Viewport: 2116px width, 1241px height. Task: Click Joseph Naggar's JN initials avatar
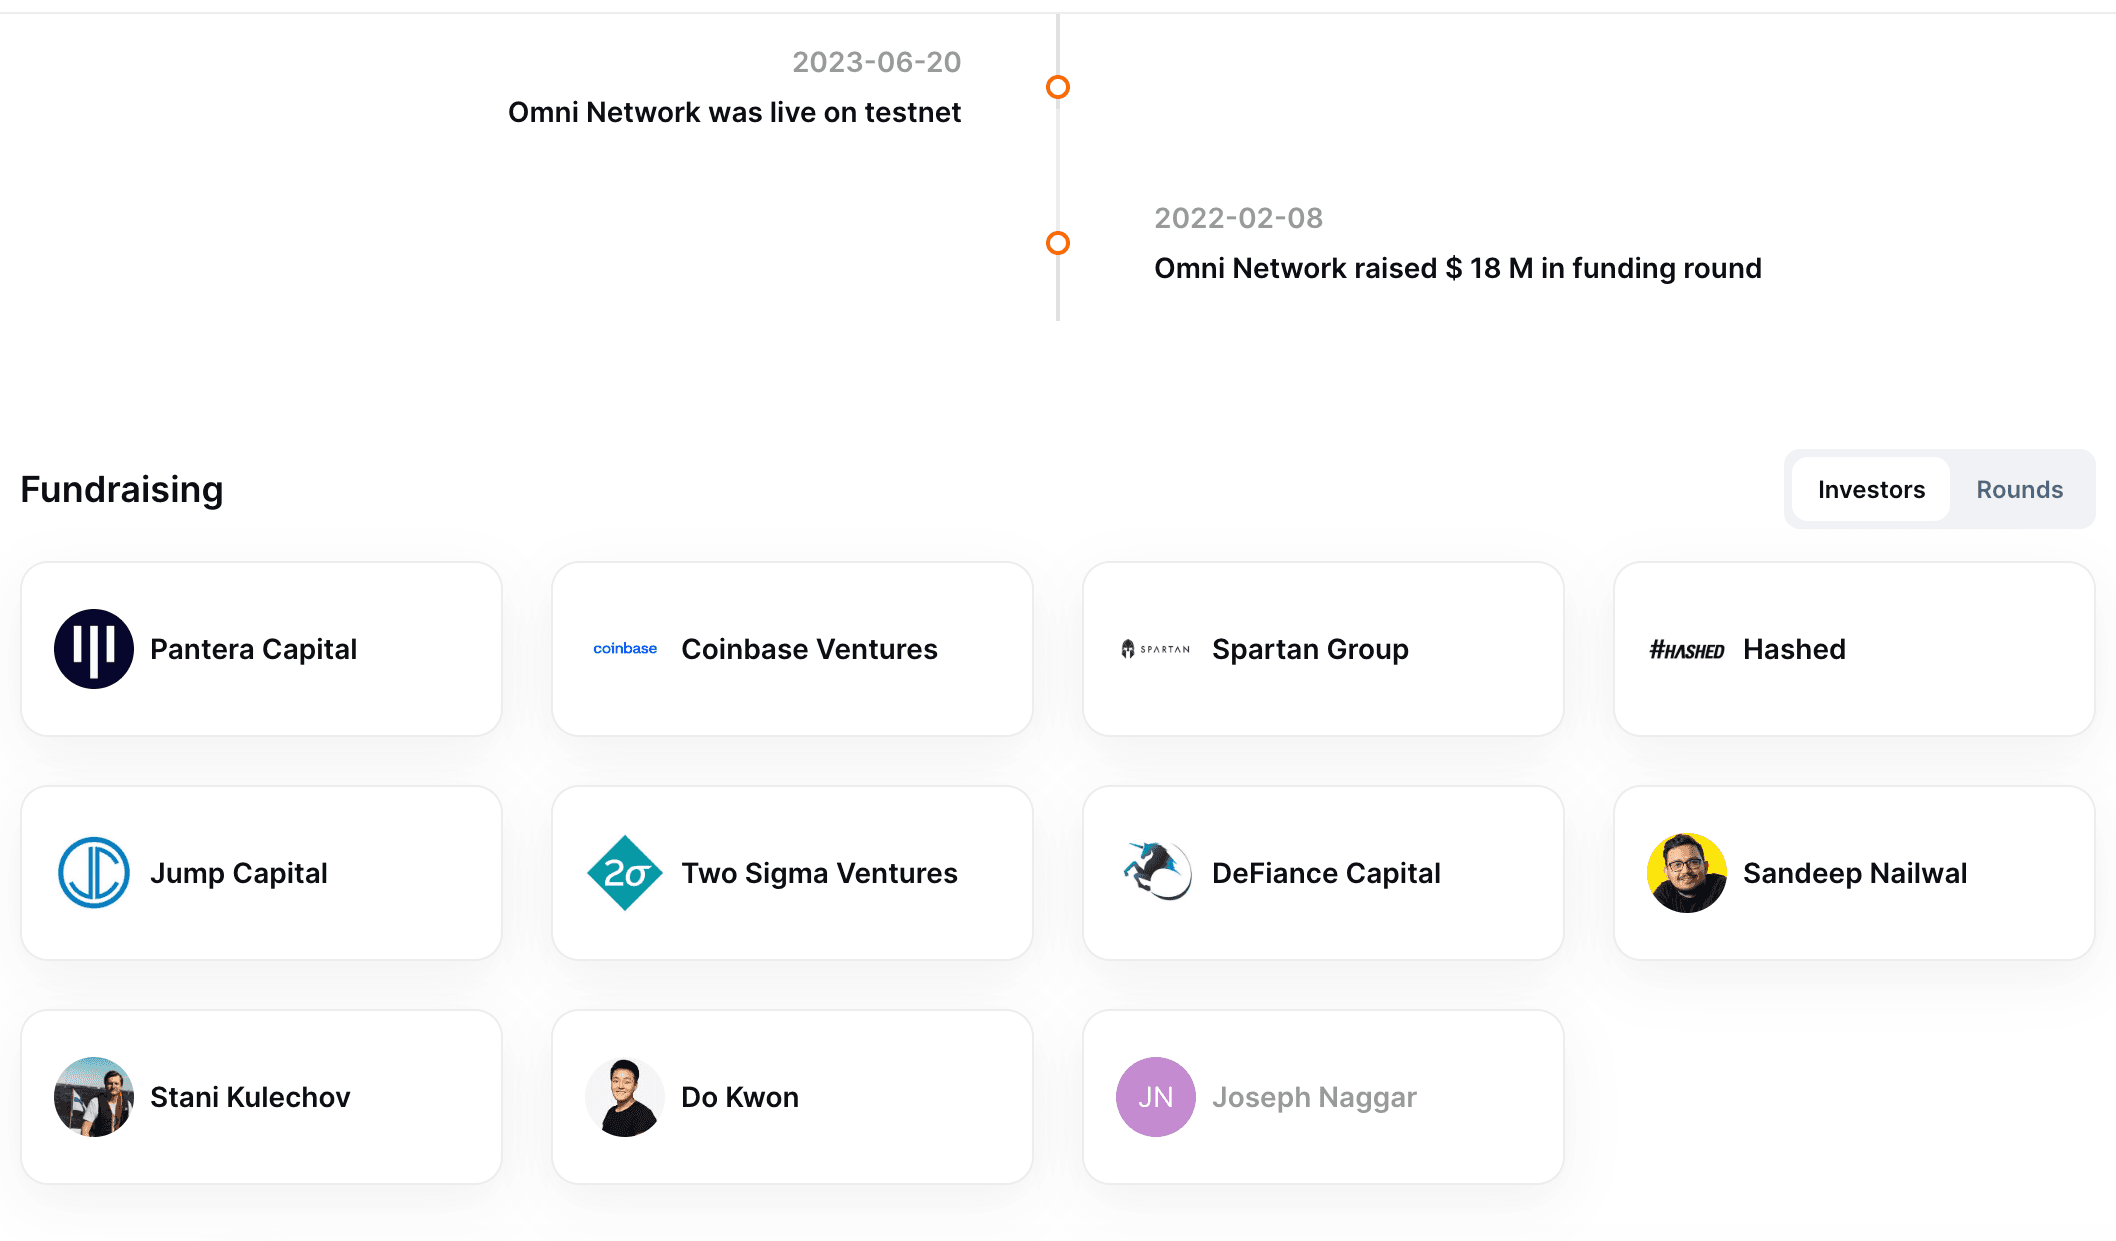1156,1097
